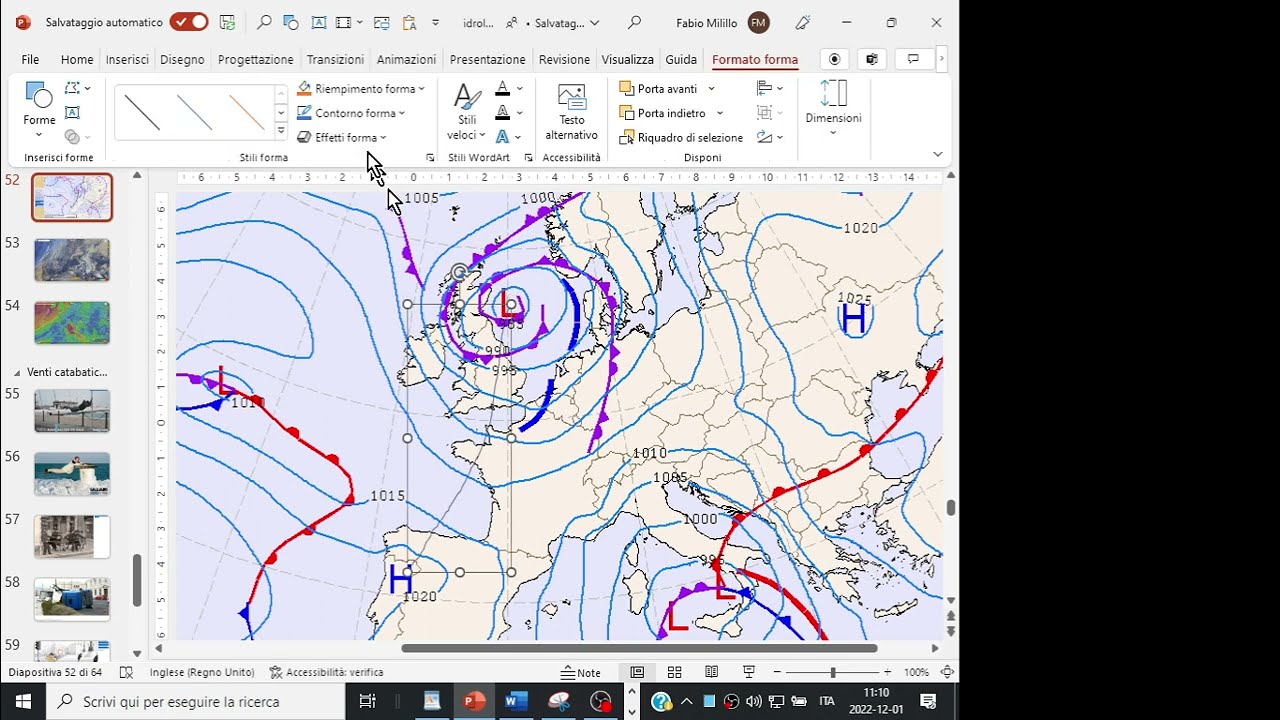1280x720 pixels.
Task: Open the Fabio Milillo account avatar
Action: (x=758, y=22)
